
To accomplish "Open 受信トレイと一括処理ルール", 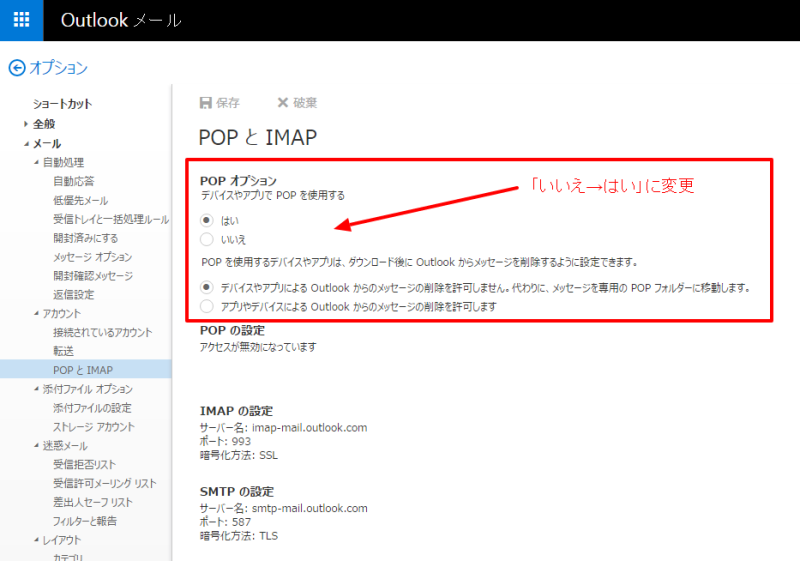I will click(x=111, y=219).
